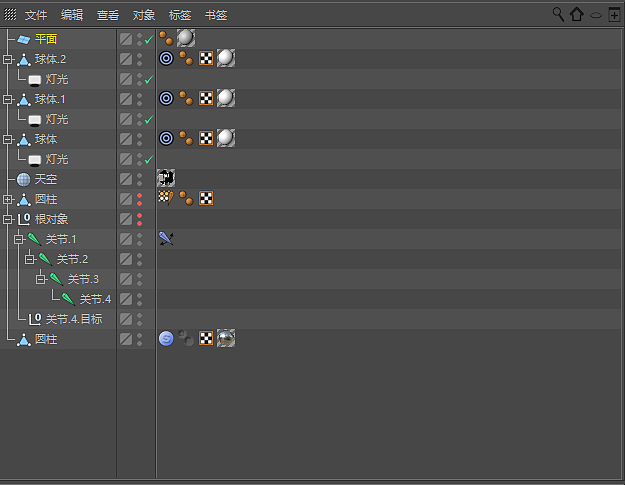This screenshot has width=625, height=485.
Task: Click the magnifier search icon
Action: coord(558,15)
